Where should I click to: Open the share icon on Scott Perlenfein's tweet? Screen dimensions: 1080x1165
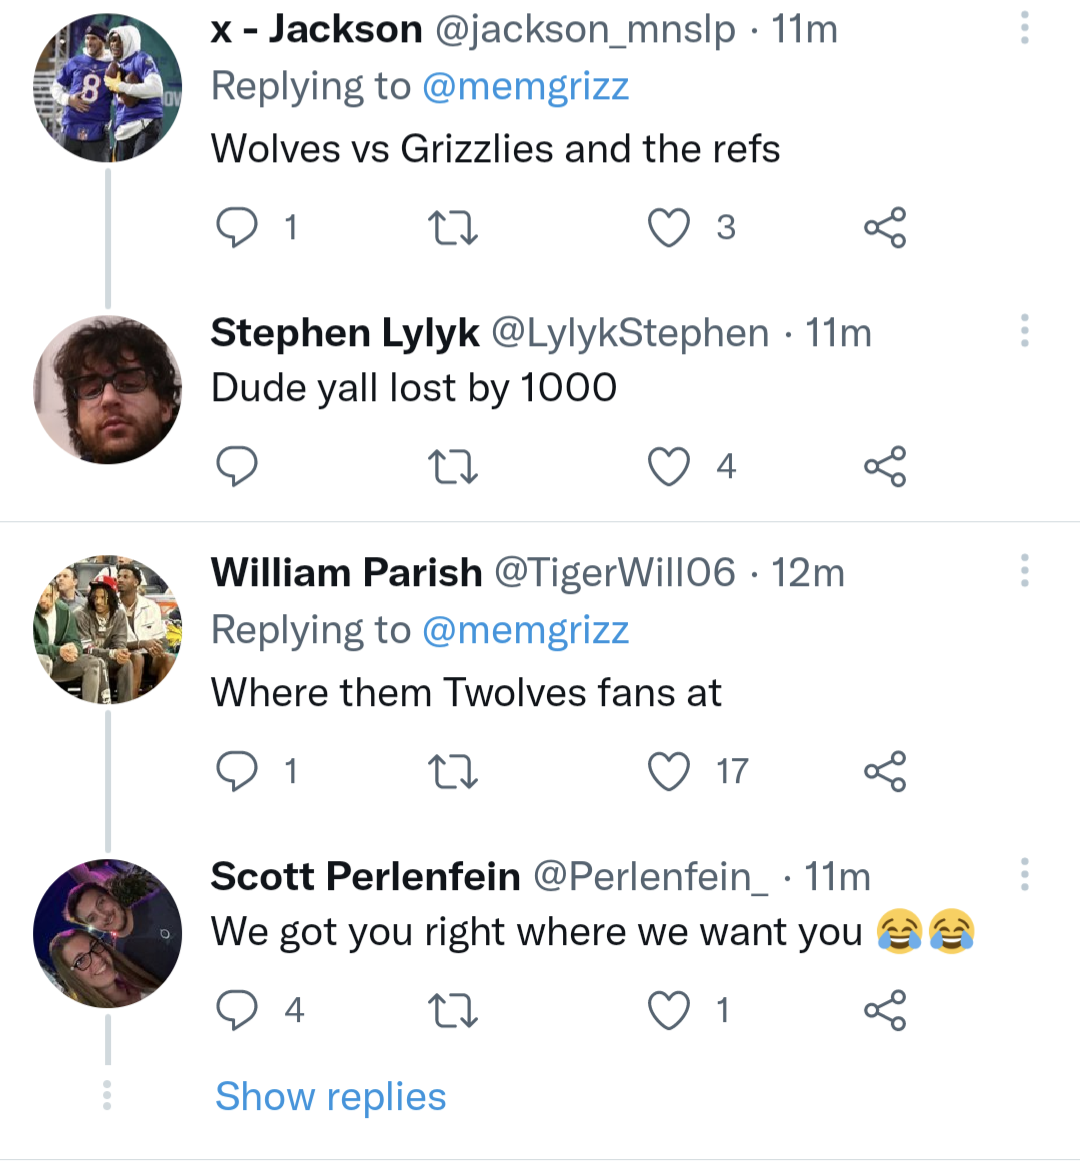tap(884, 1010)
